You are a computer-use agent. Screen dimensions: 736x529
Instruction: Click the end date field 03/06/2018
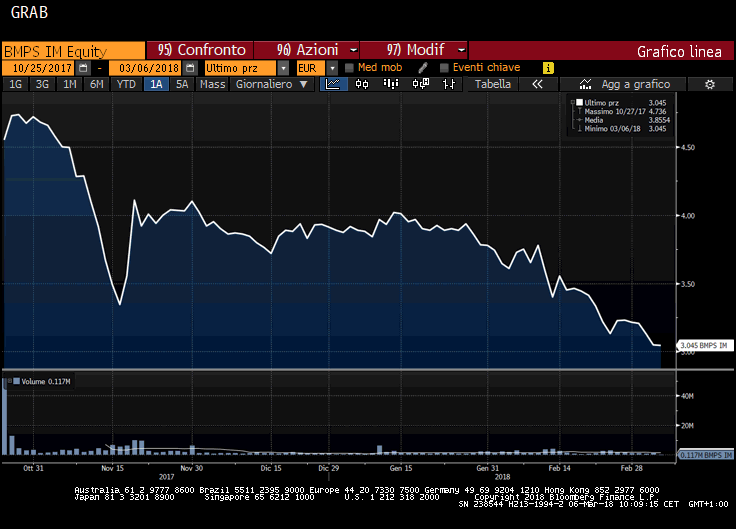tap(146, 68)
